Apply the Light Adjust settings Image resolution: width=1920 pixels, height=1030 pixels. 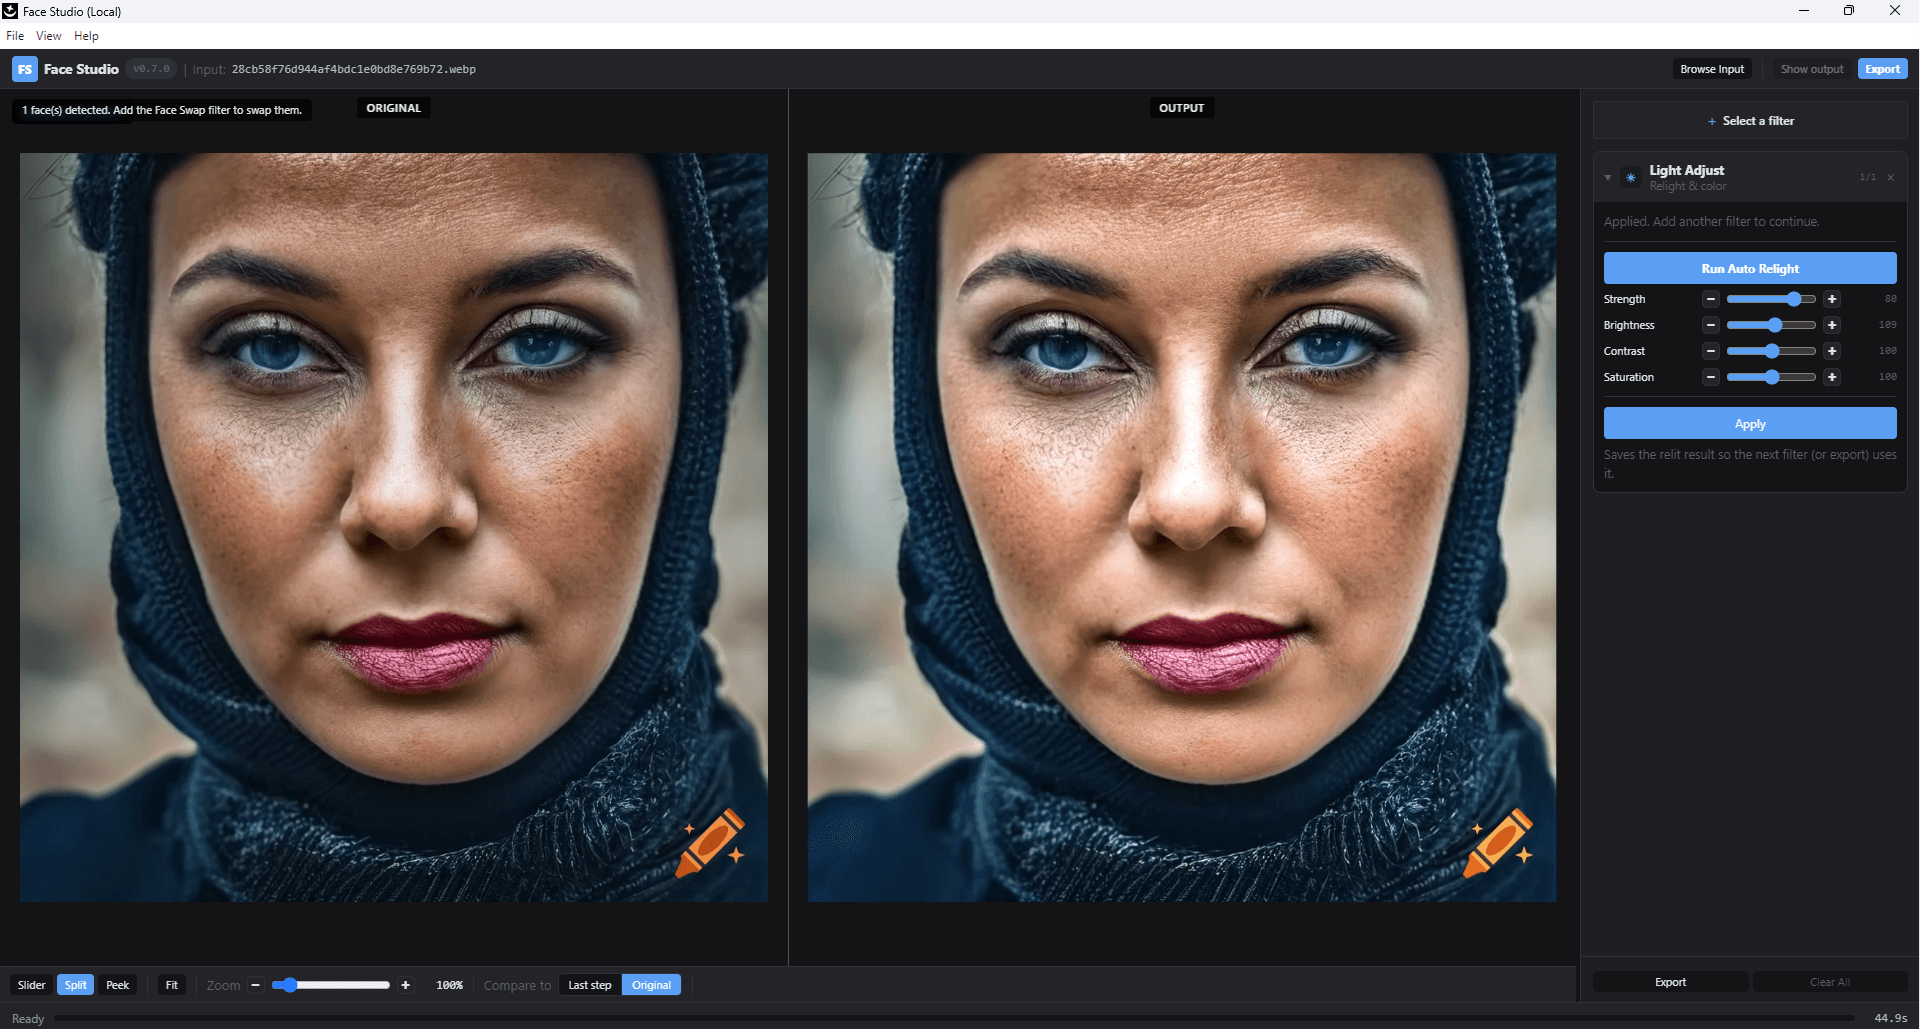click(x=1750, y=423)
